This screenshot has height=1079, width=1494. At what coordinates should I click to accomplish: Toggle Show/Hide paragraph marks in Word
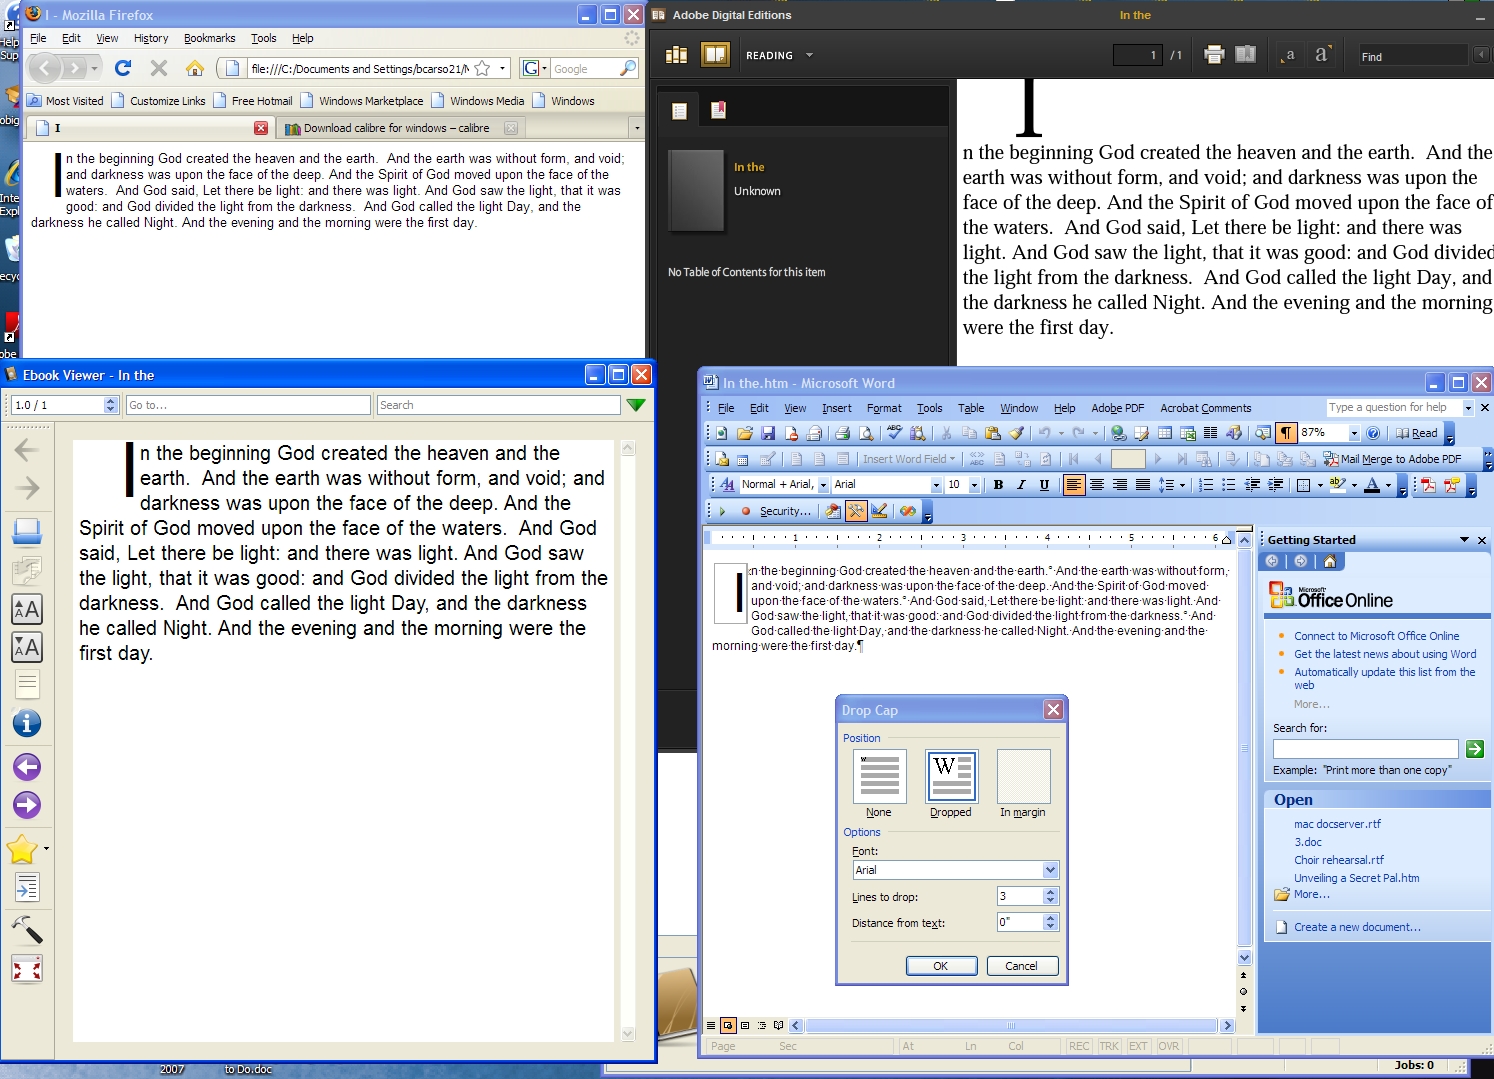(x=1286, y=433)
